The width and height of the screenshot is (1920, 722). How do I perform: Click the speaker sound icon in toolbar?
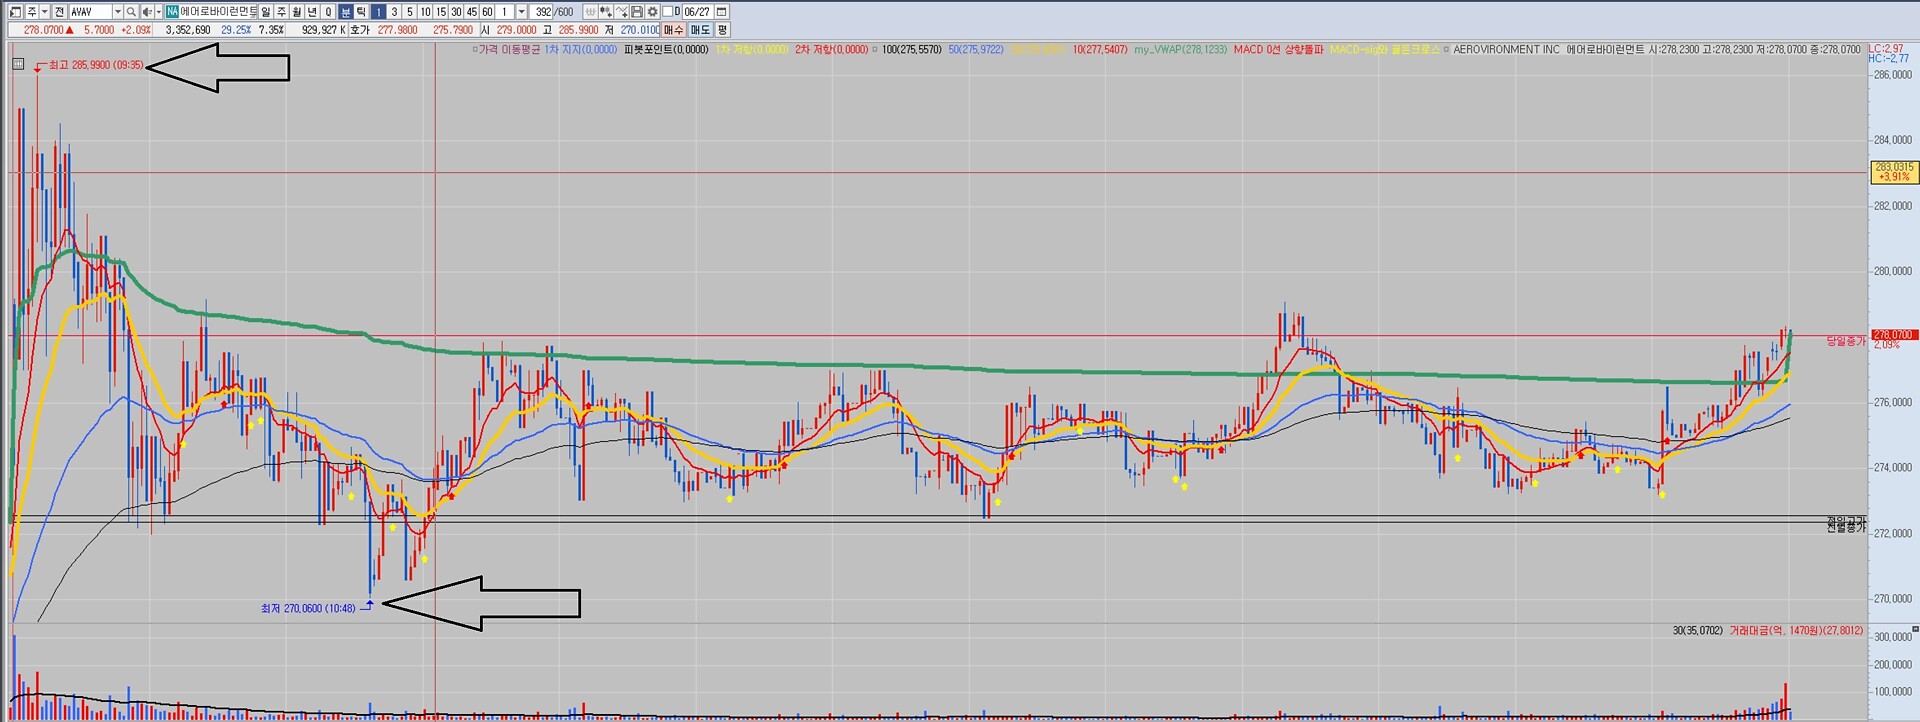point(147,12)
